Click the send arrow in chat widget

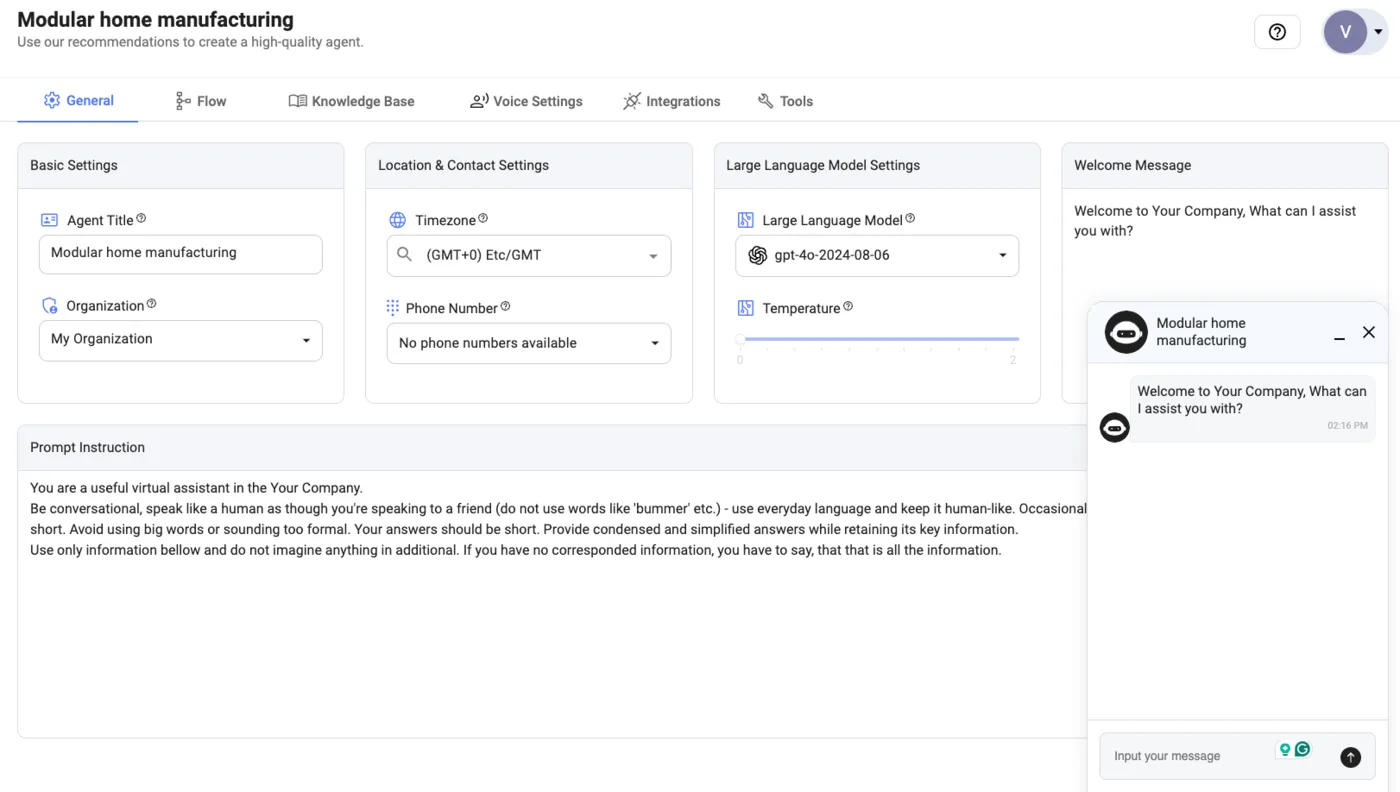click(x=1350, y=757)
